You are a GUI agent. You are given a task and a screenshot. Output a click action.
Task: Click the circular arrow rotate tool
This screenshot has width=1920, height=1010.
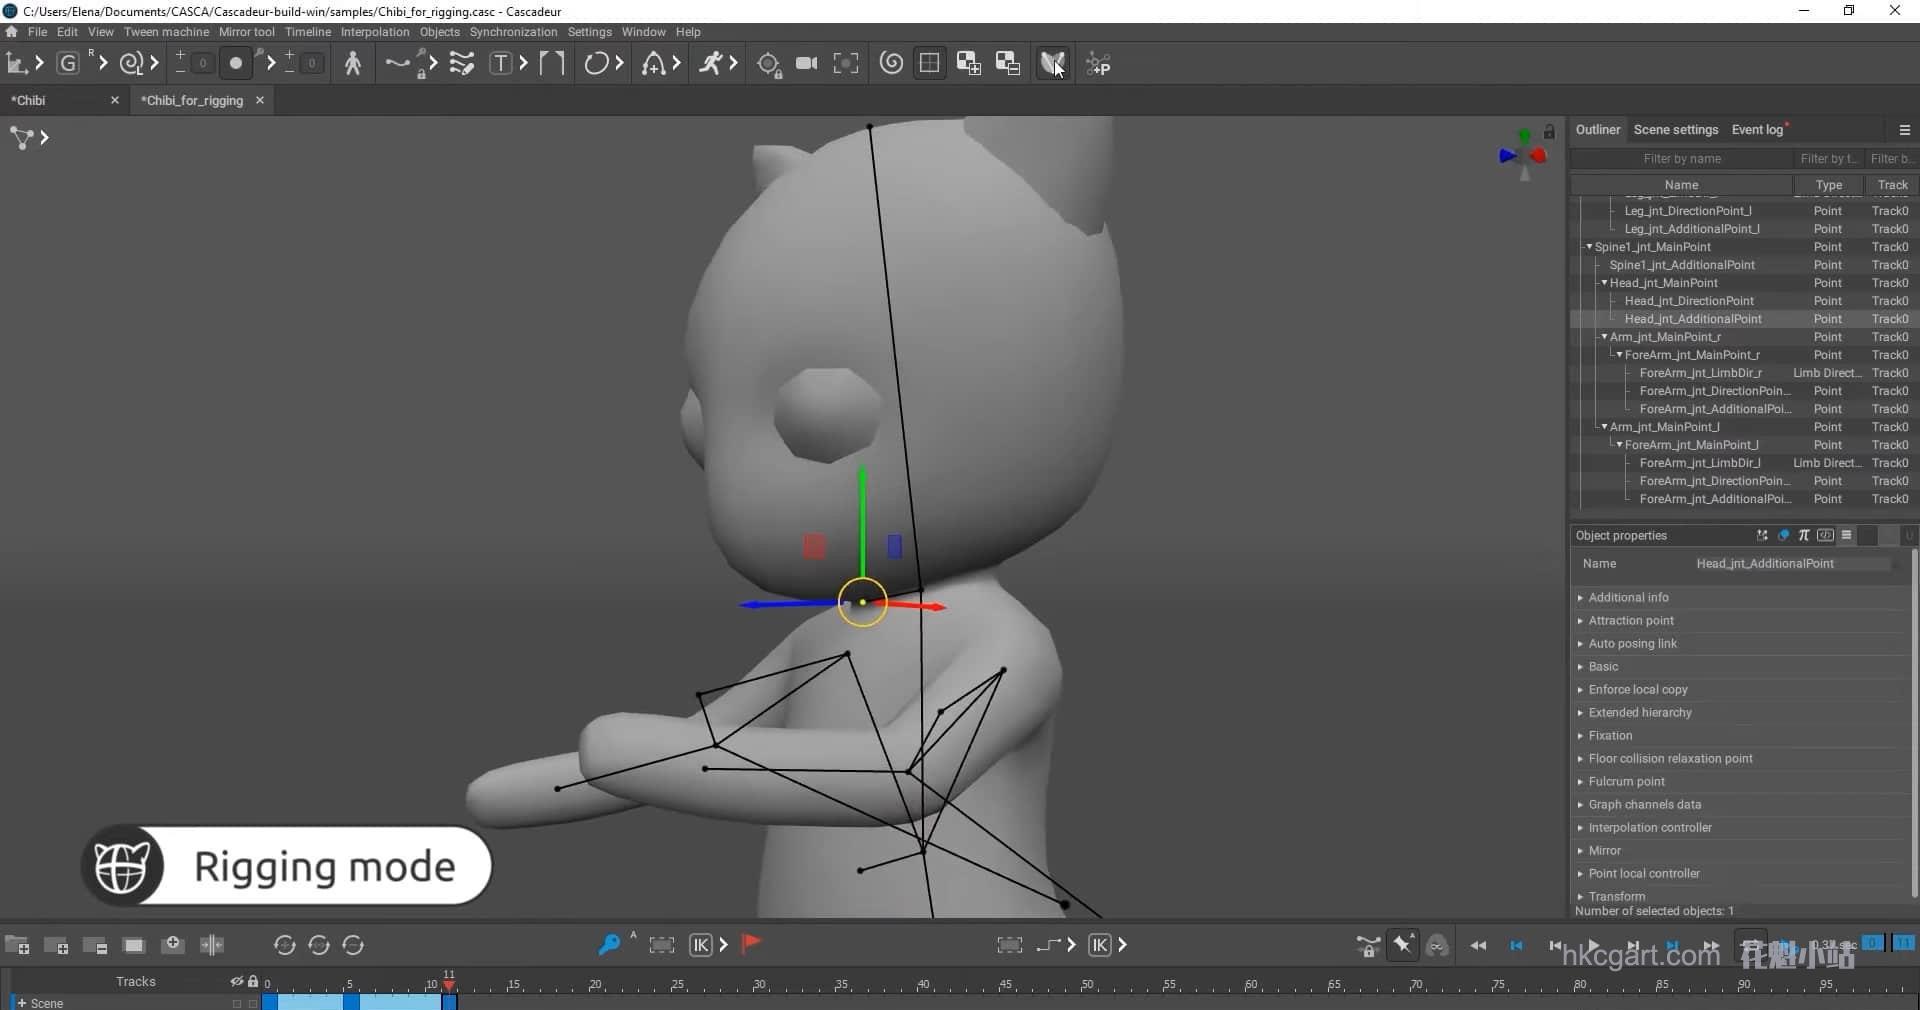(596, 64)
